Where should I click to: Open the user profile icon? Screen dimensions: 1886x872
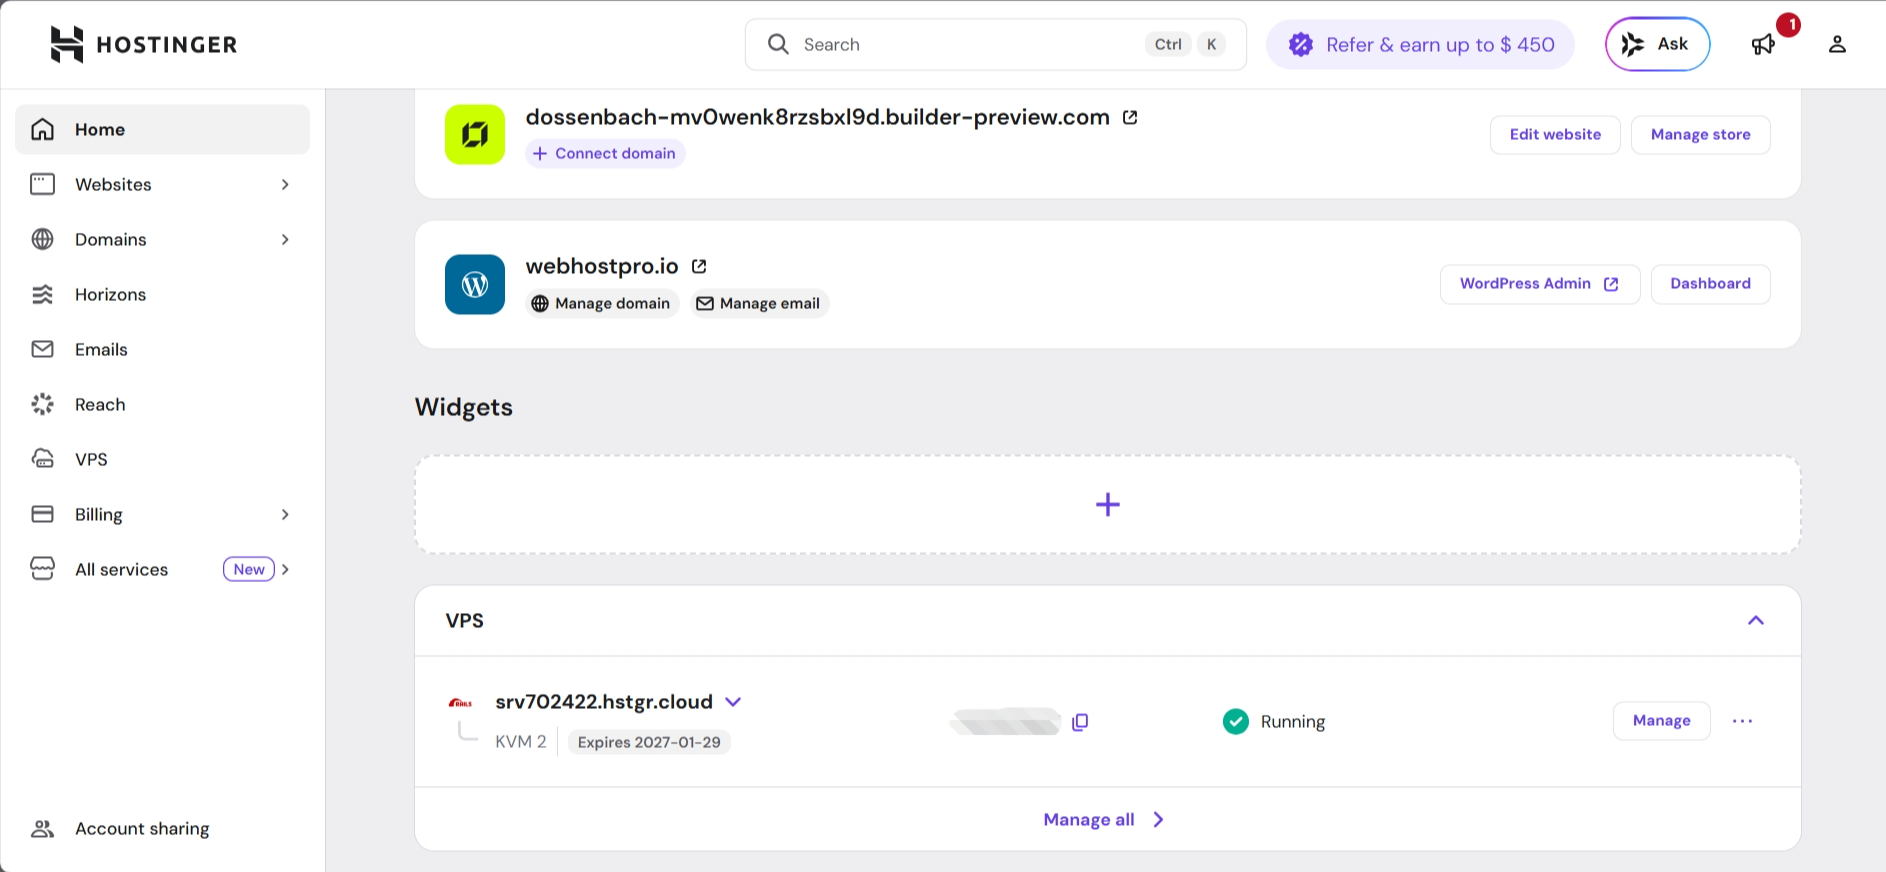coord(1837,44)
